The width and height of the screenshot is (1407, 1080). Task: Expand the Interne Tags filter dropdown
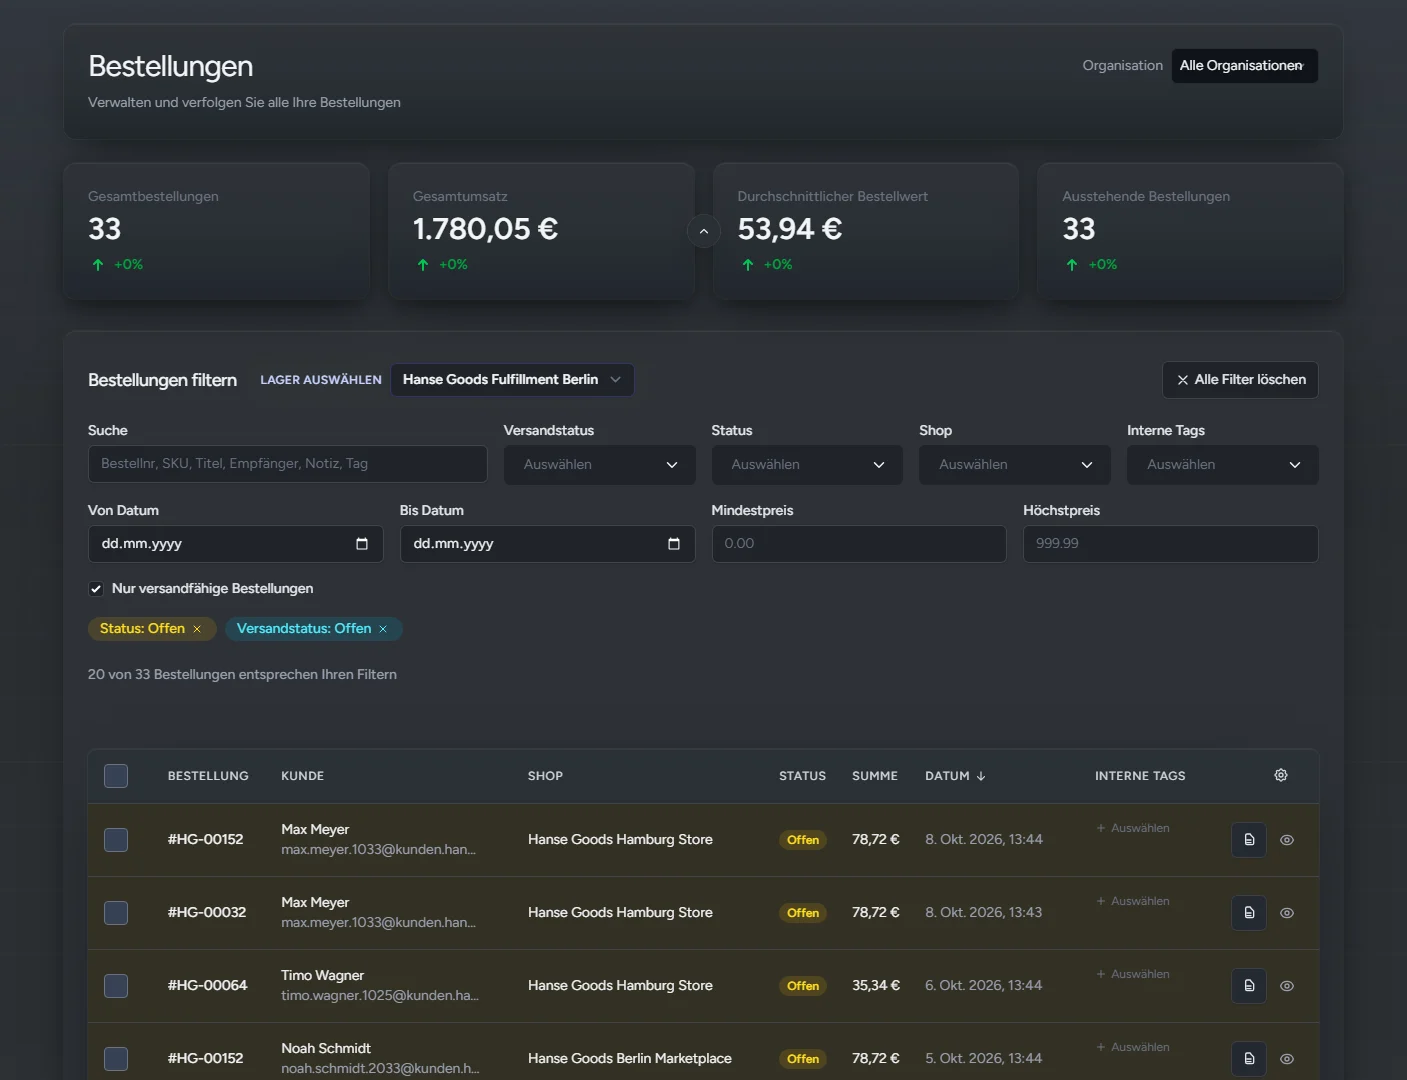(1222, 465)
